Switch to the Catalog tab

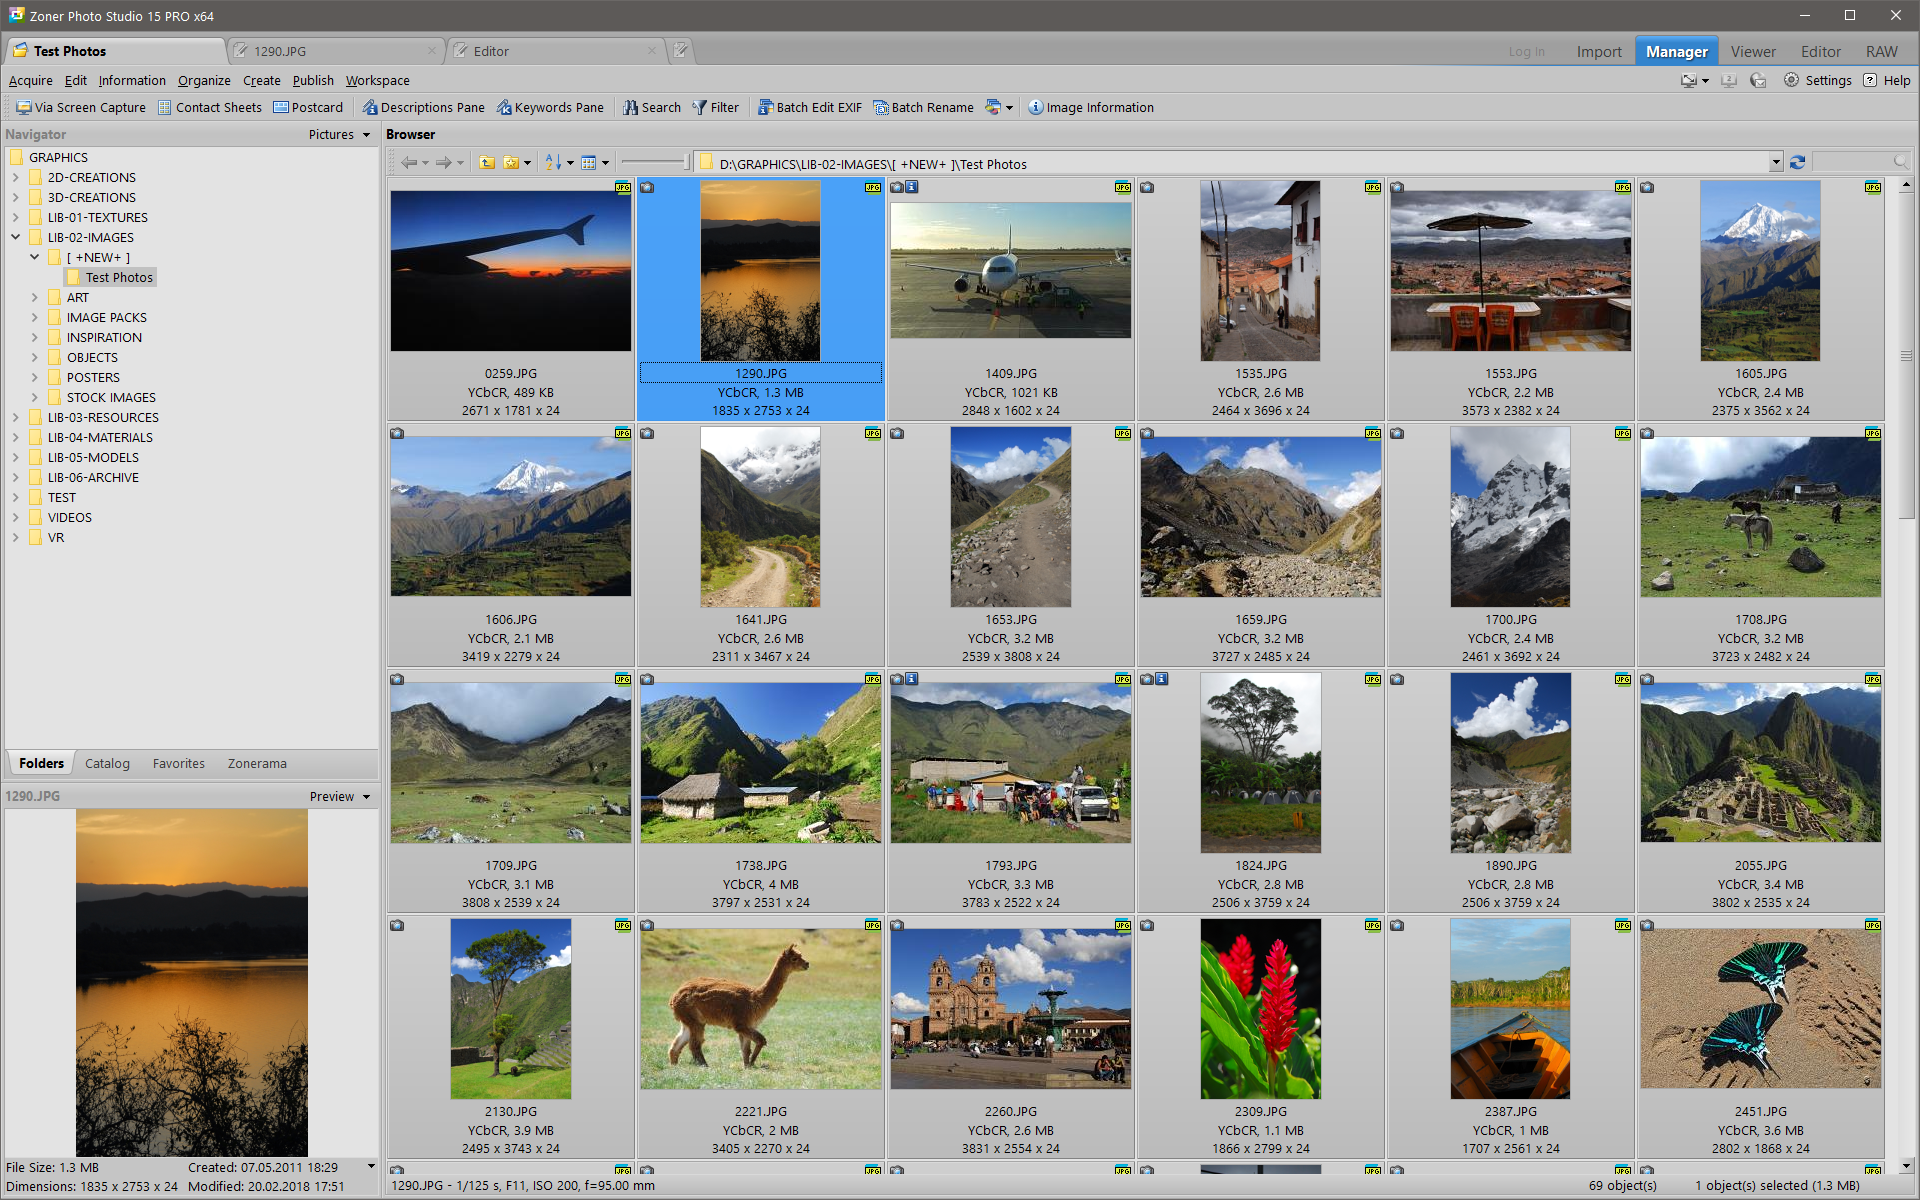point(106,762)
